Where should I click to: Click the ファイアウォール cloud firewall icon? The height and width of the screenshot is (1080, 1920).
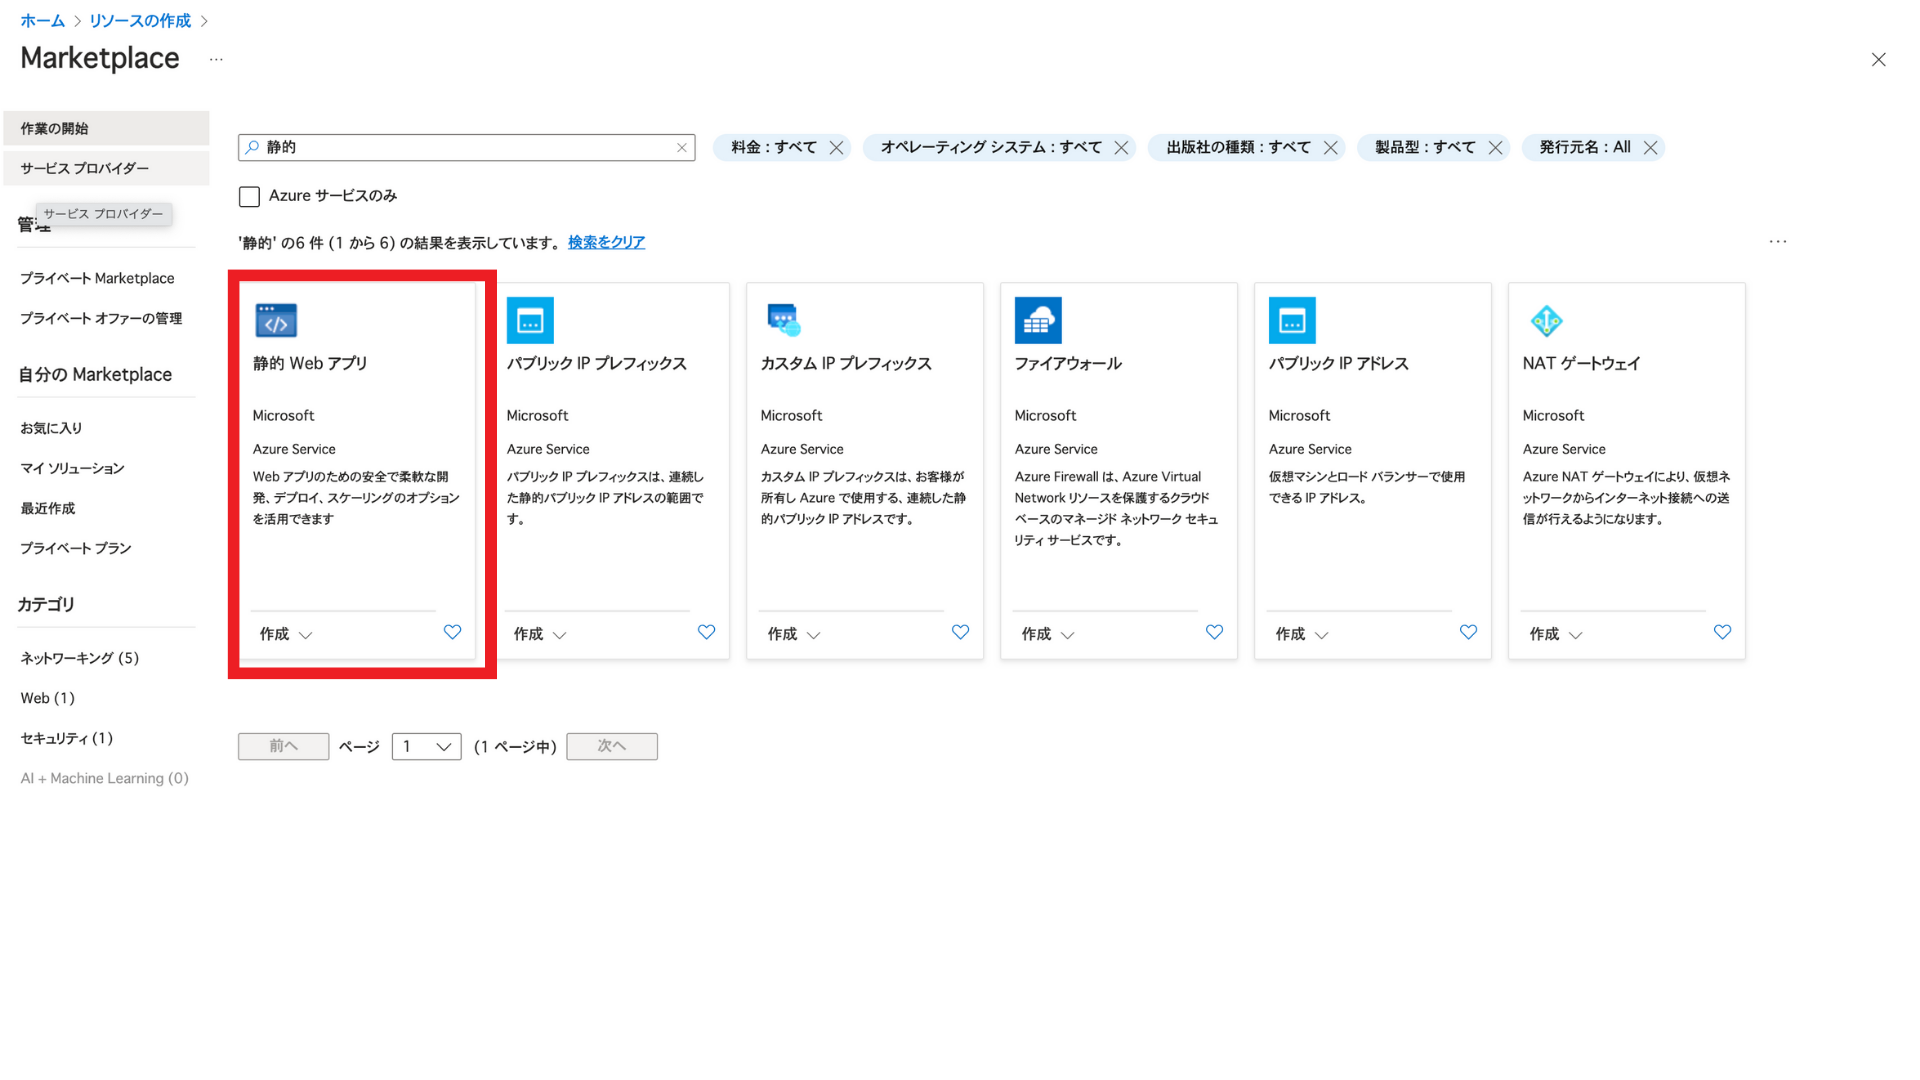pos(1038,321)
